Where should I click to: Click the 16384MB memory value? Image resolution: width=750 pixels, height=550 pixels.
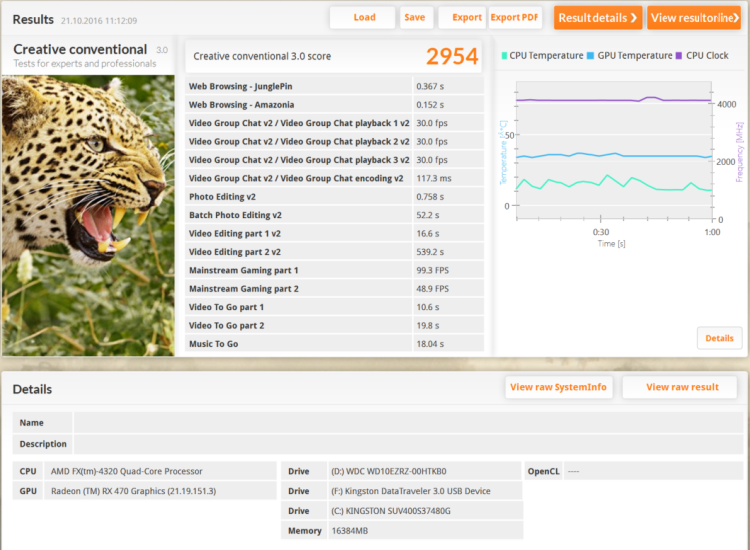(x=350, y=530)
